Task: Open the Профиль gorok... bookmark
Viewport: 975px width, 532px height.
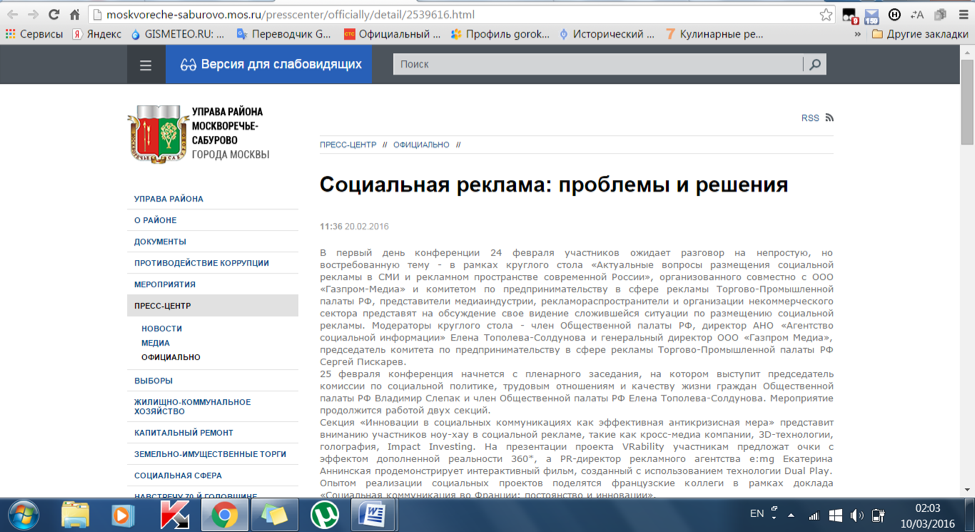Action: point(500,34)
